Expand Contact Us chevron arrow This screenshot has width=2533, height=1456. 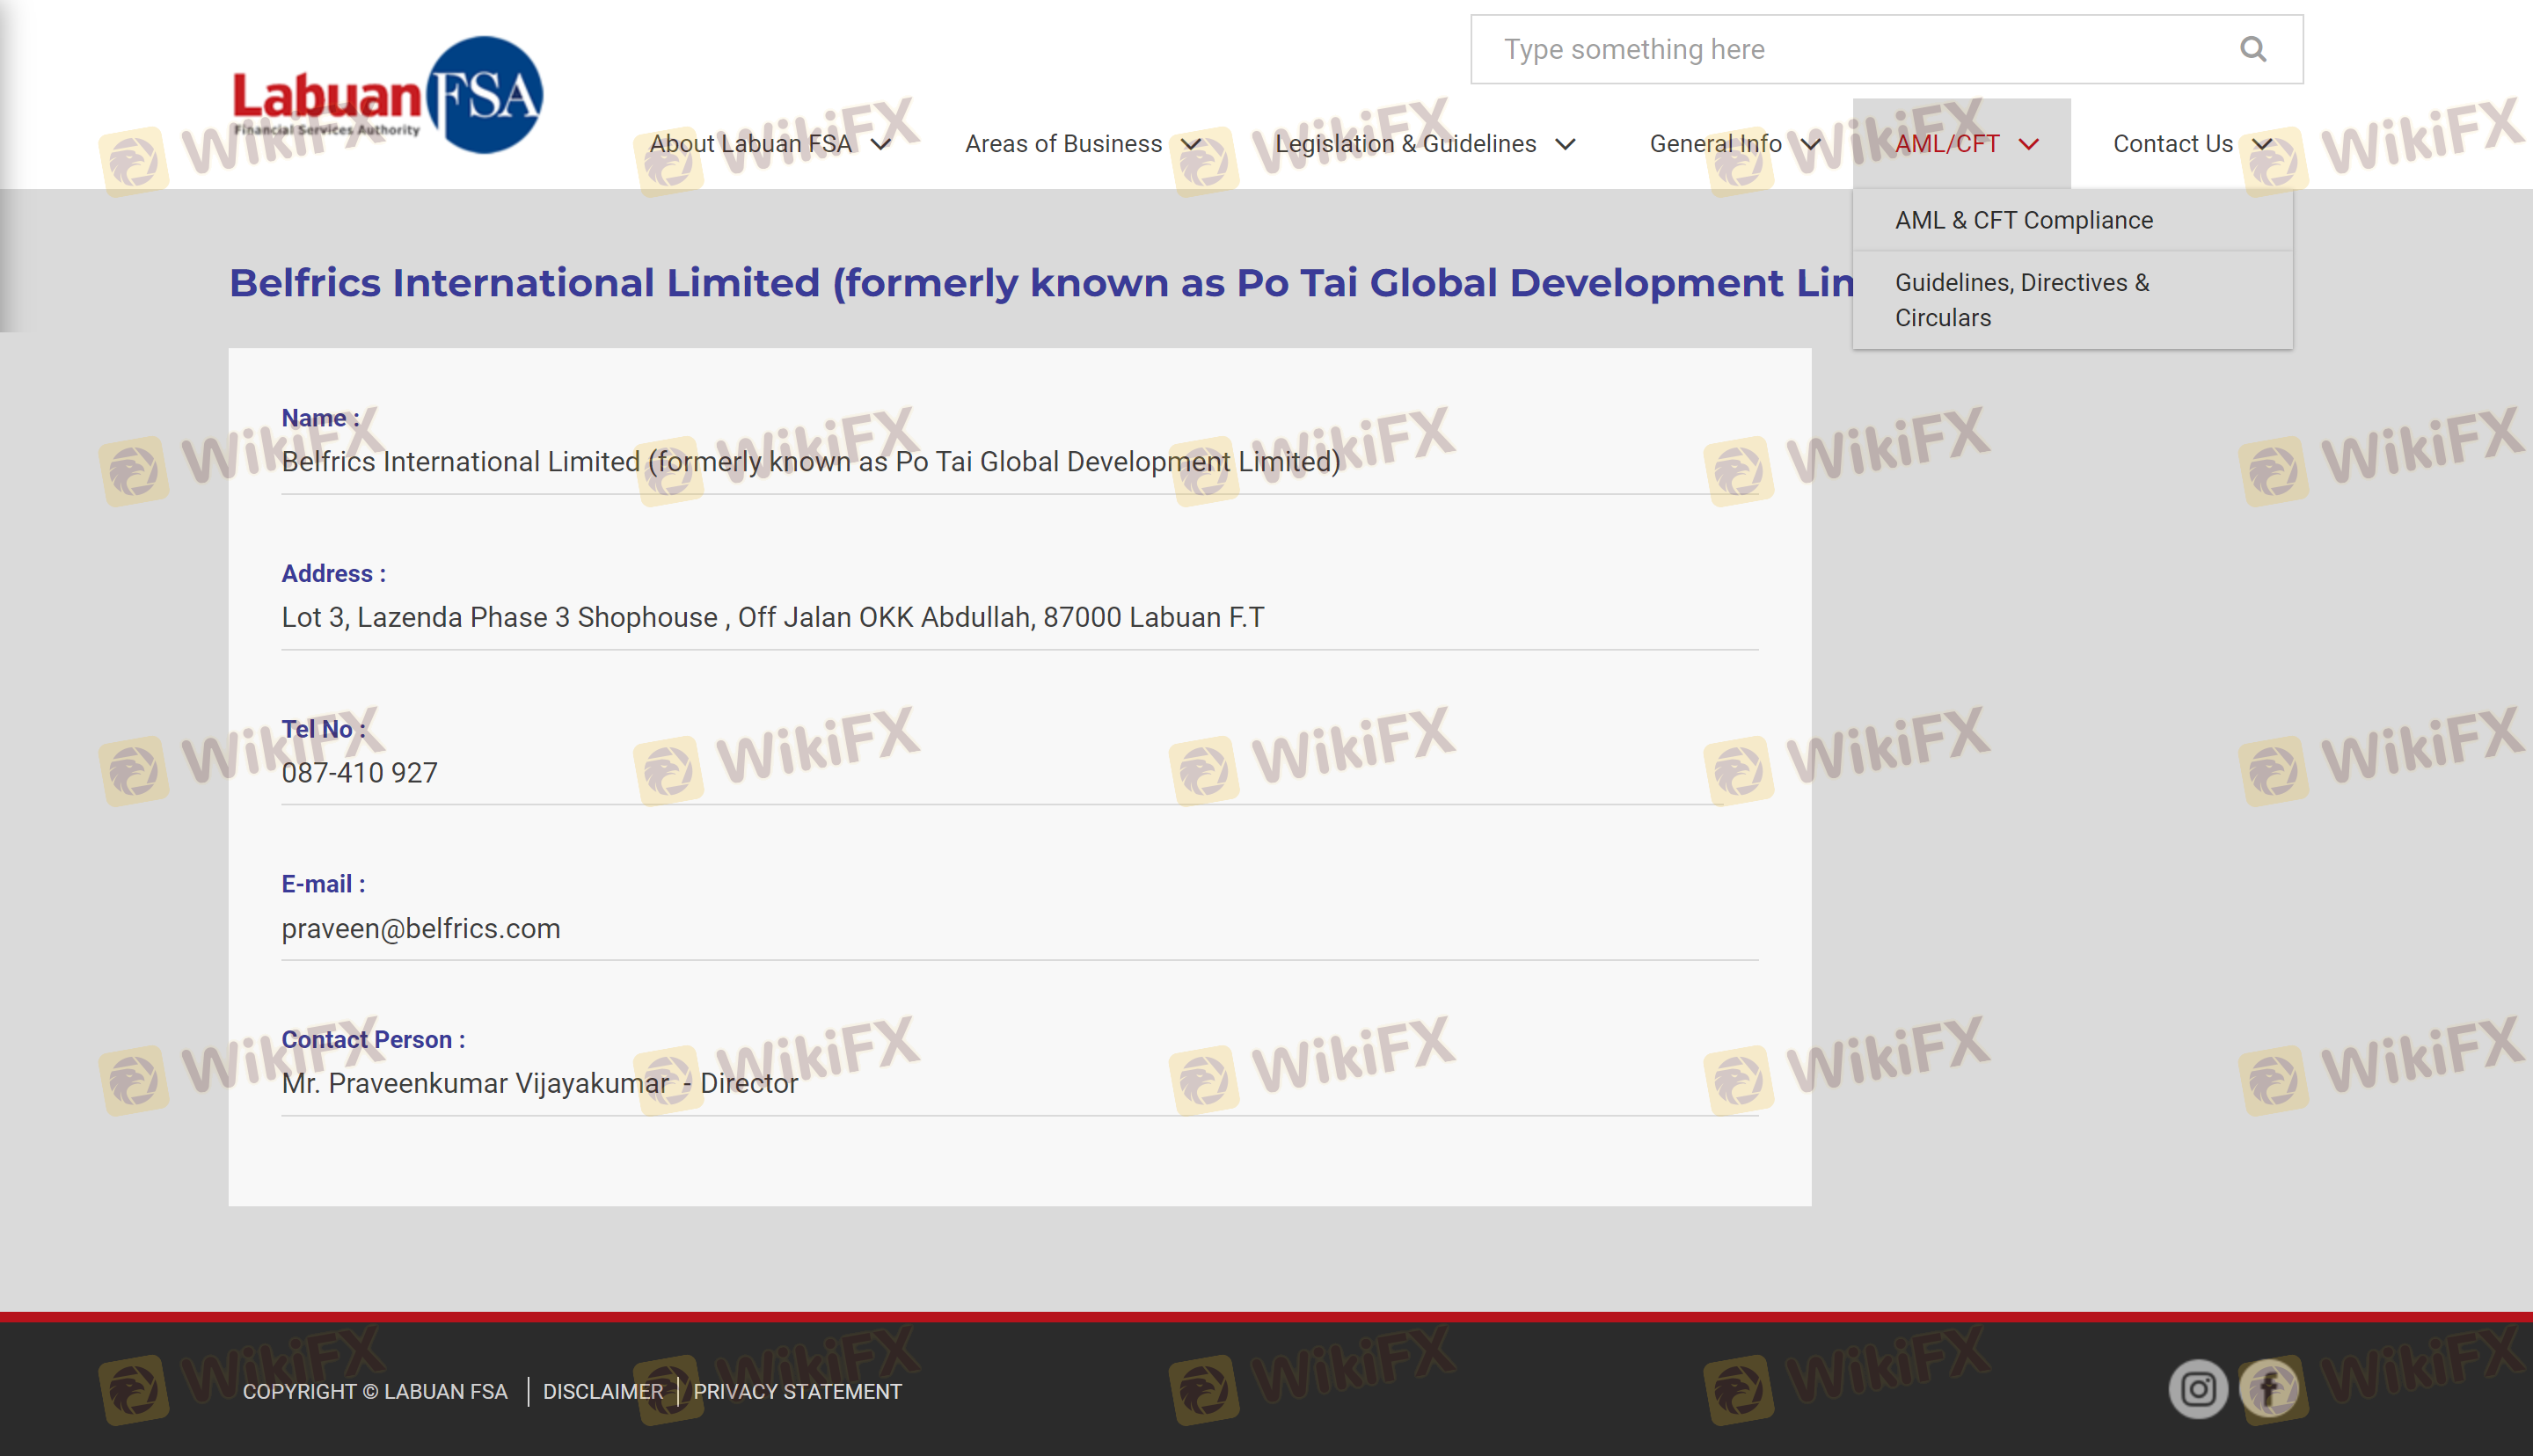(2262, 145)
